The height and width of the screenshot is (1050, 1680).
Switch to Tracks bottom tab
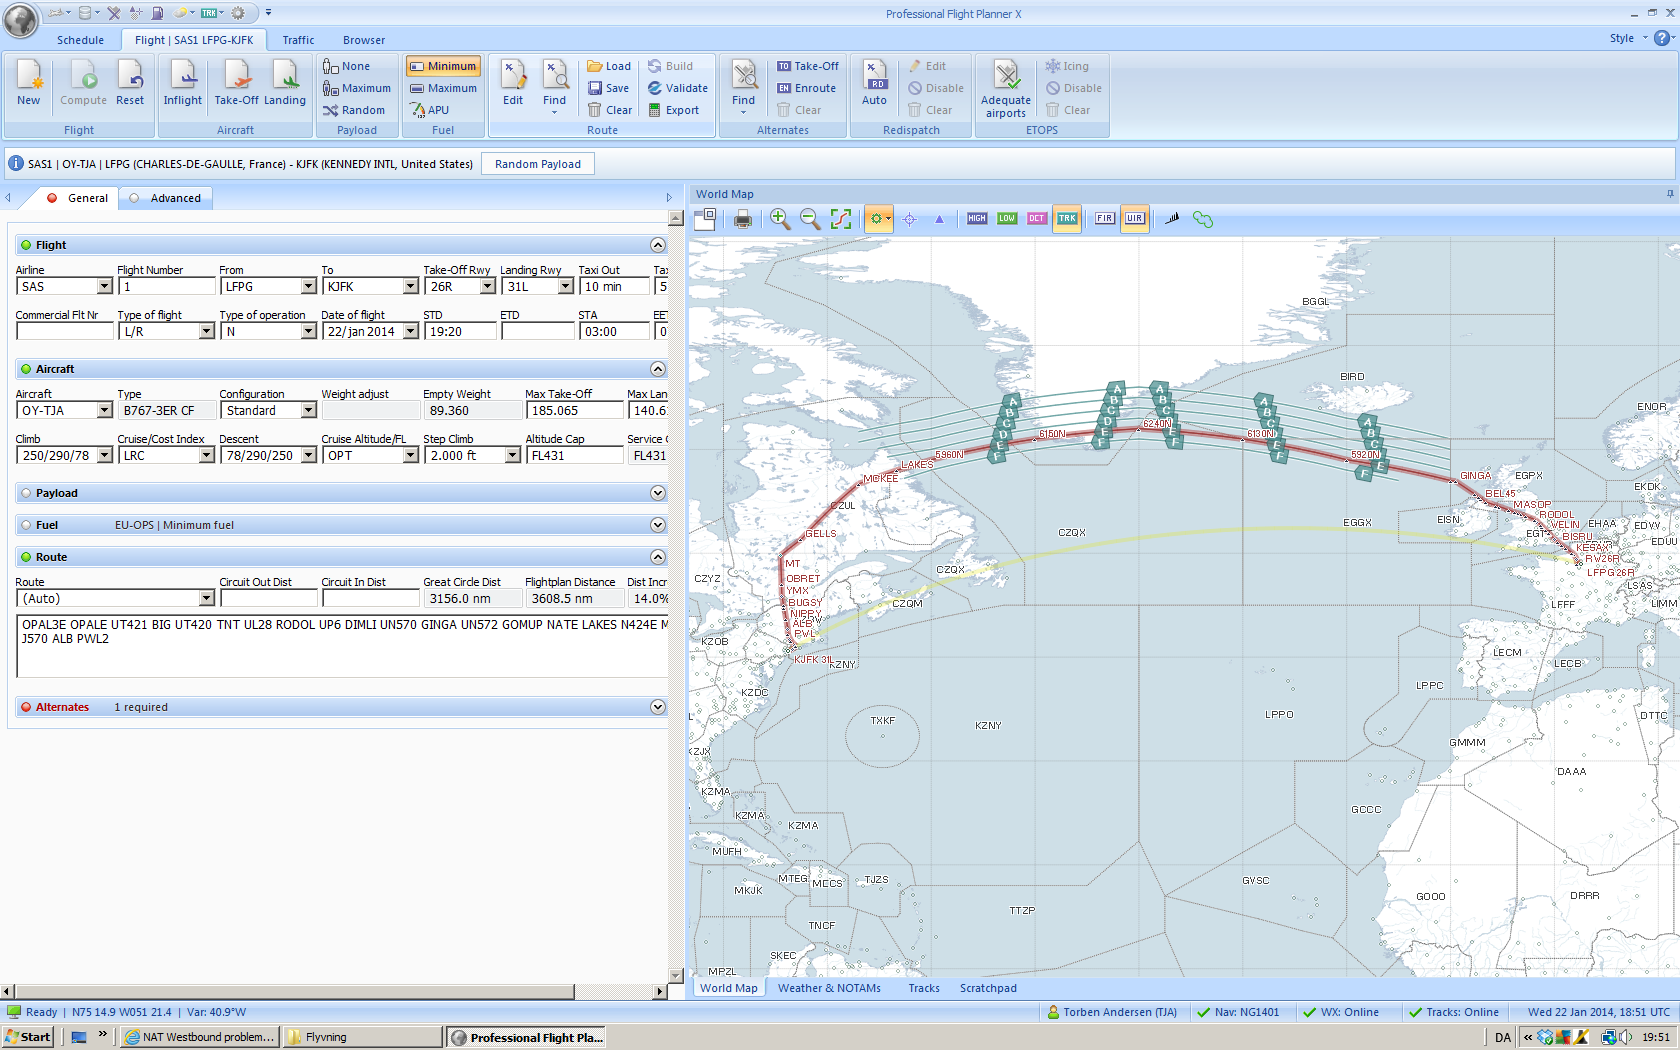[924, 988]
